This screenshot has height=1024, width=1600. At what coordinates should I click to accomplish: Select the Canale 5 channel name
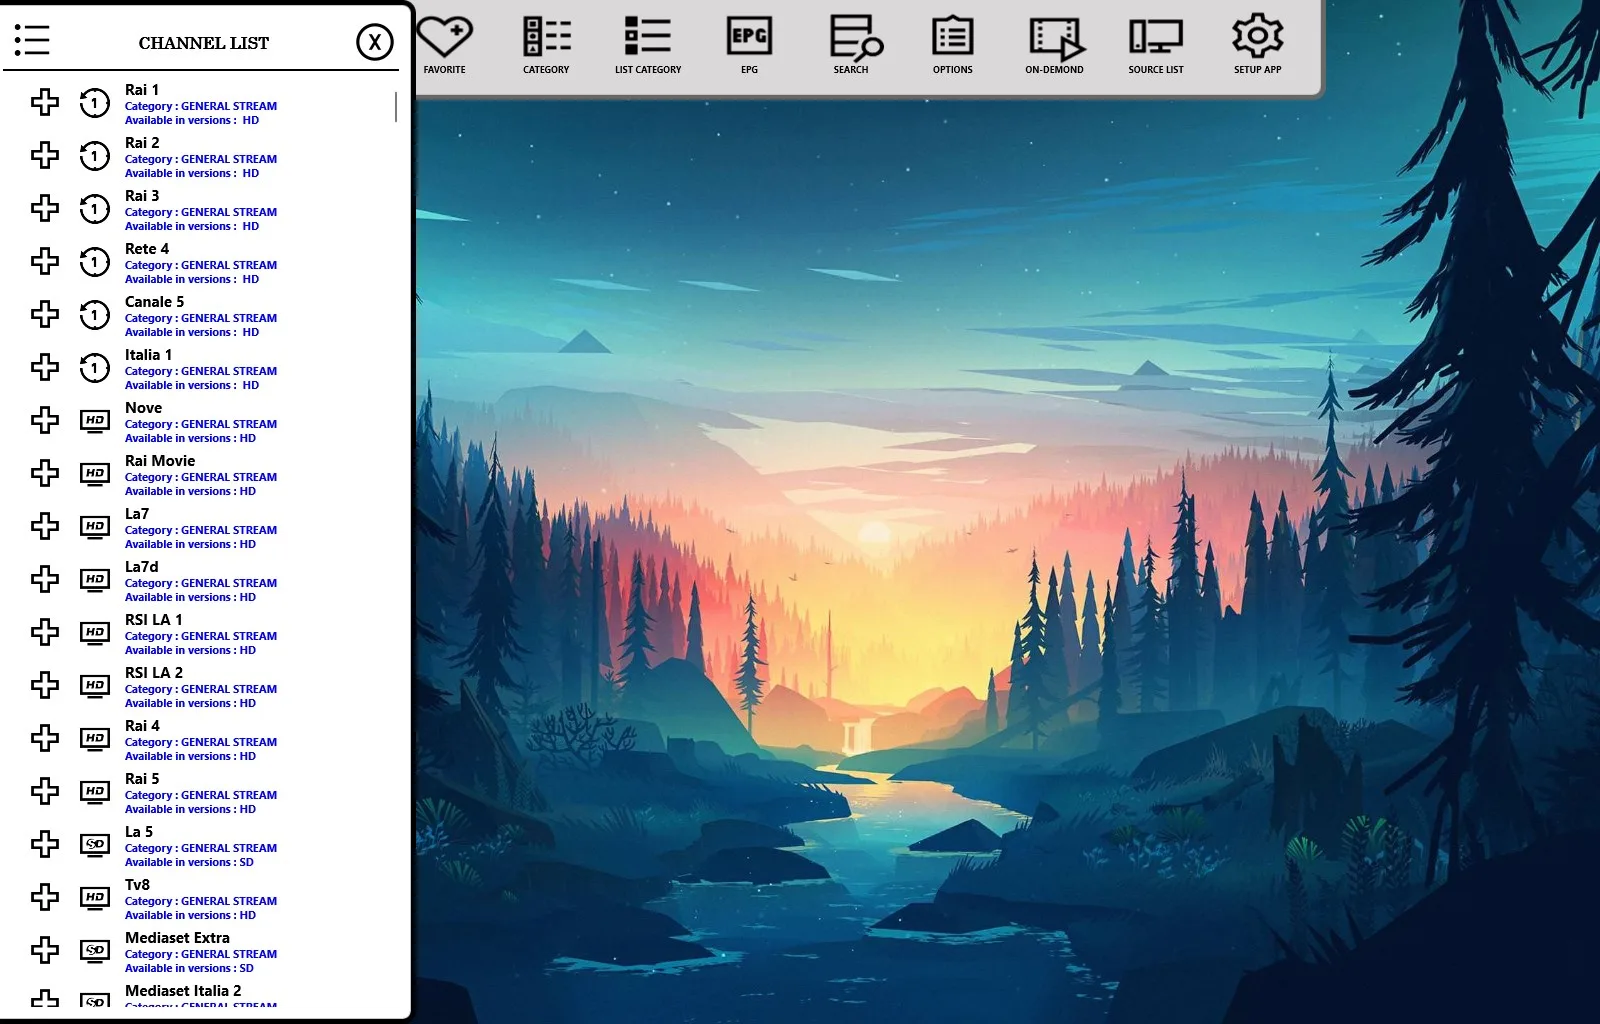pos(155,302)
